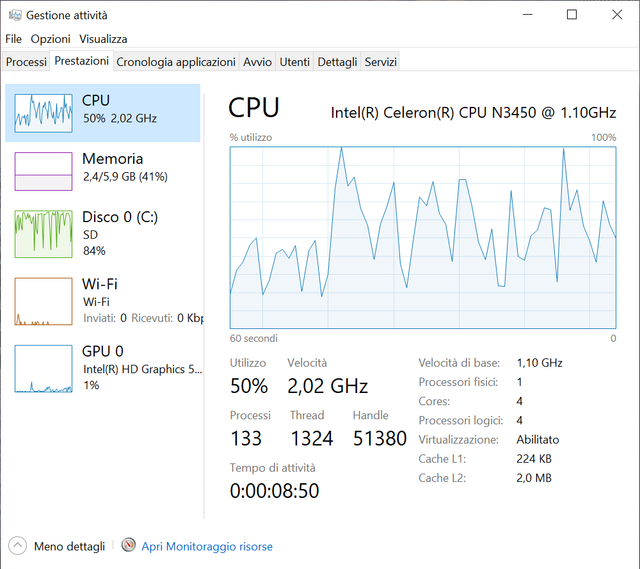Select the Memoria usage thumbnail
Screen dimensions: 640x569
tap(43, 171)
